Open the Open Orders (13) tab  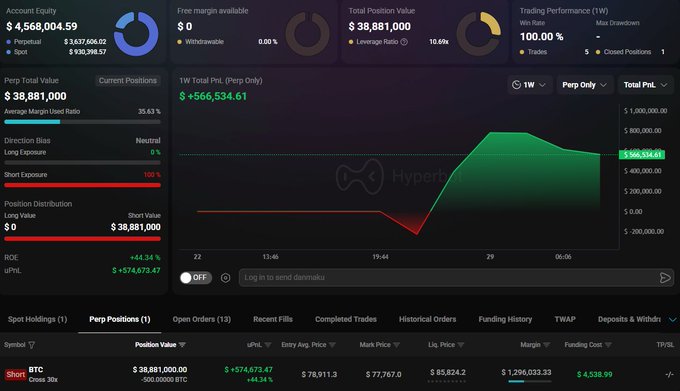click(x=202, y=319)
